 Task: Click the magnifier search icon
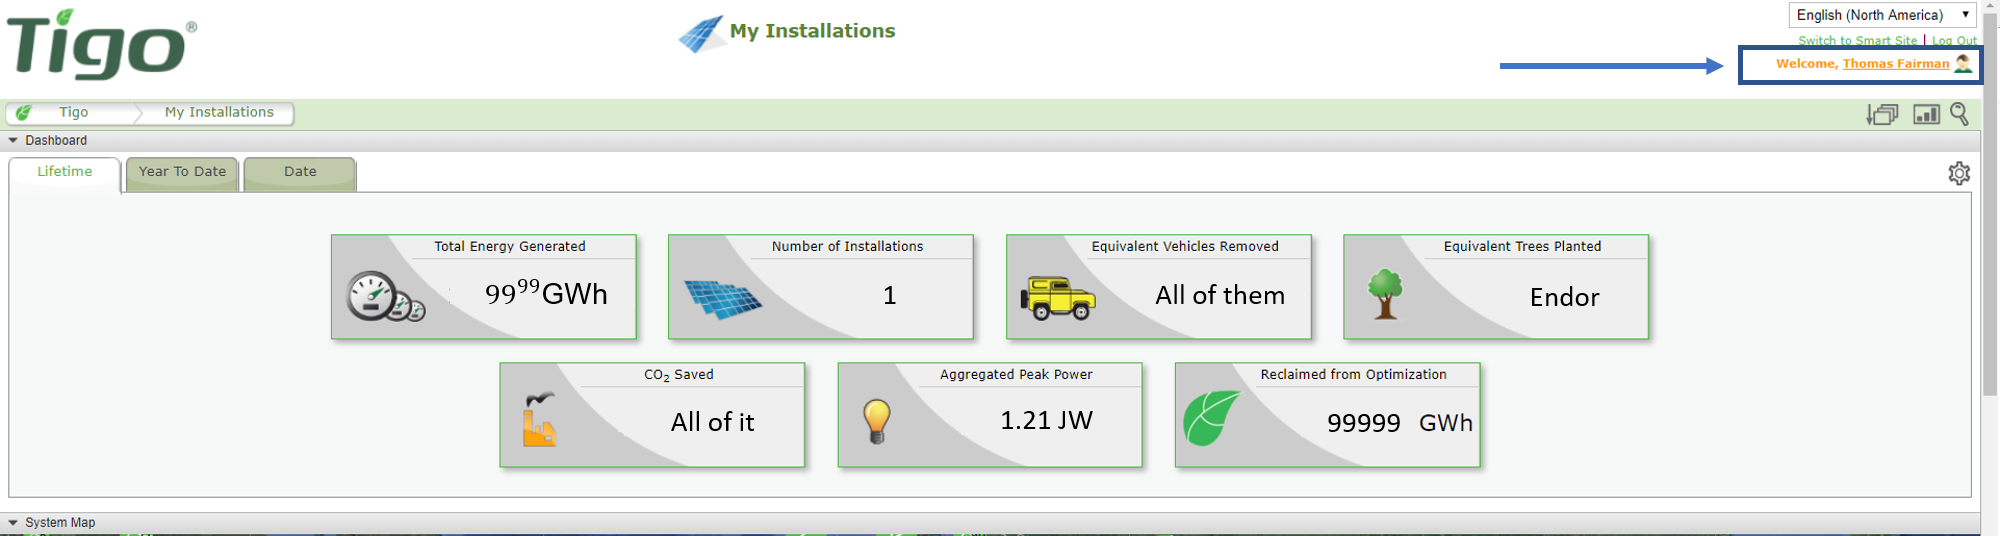[x=1960, y=115]
